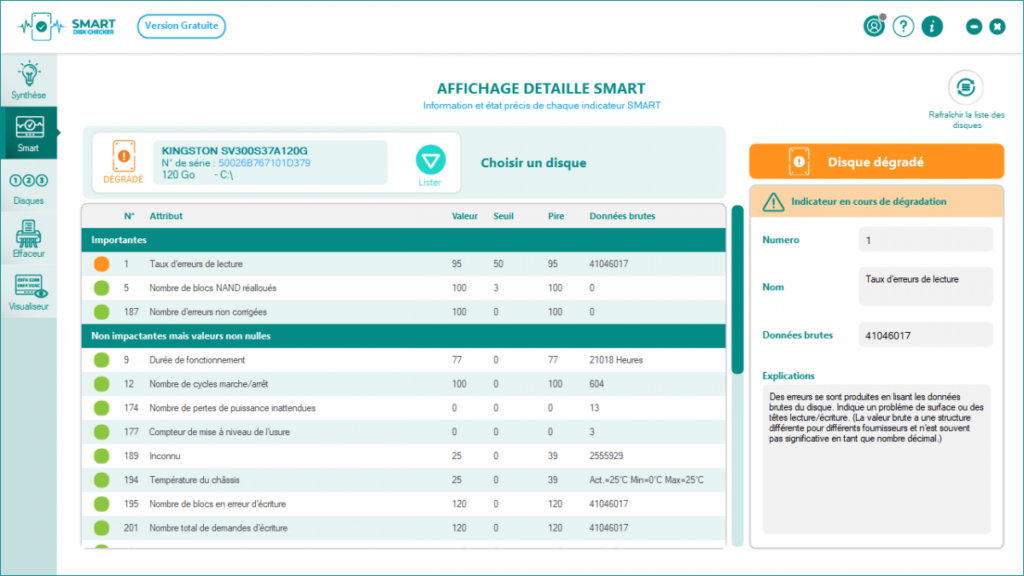Viewport: 1024px width, 576px height.
Task: Click green dot of Inconnu attribute 189
Action: [x=101, y=456]
